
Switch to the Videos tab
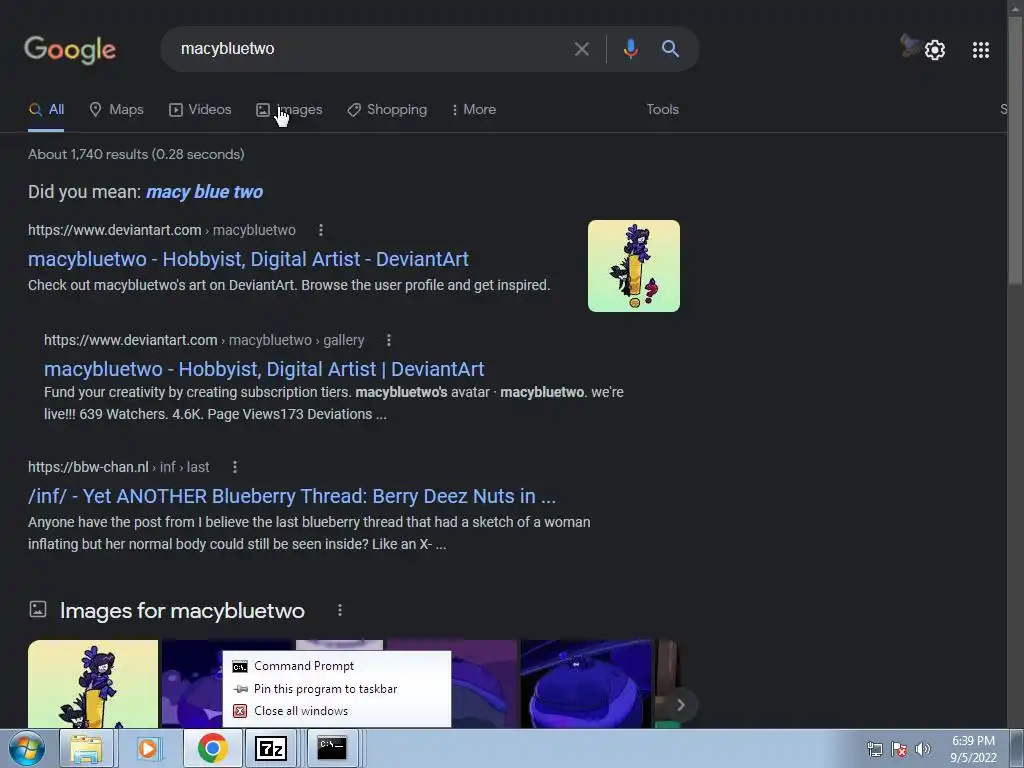pyautogui.click(x=200, y=110)
